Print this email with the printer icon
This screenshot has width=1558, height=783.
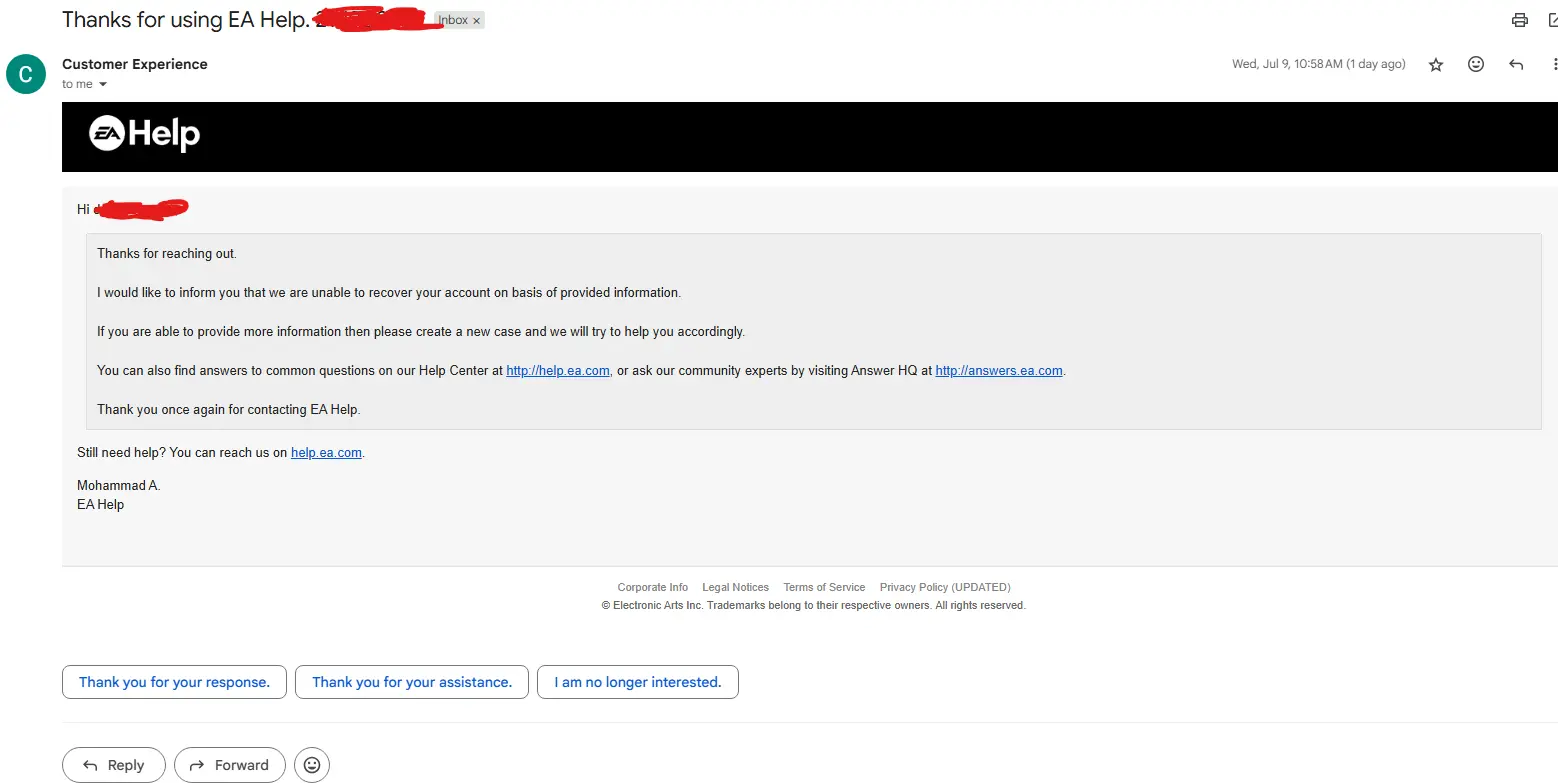coord(1520,20)
